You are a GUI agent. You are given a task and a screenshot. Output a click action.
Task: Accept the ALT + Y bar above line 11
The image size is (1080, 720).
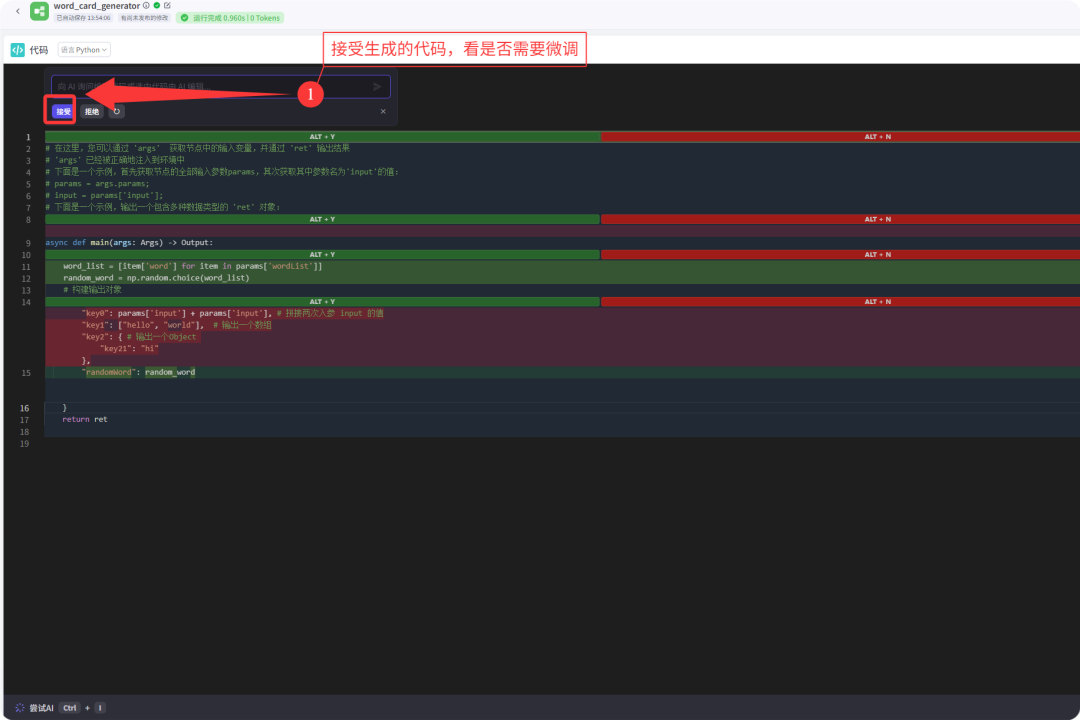coord(322,255)
